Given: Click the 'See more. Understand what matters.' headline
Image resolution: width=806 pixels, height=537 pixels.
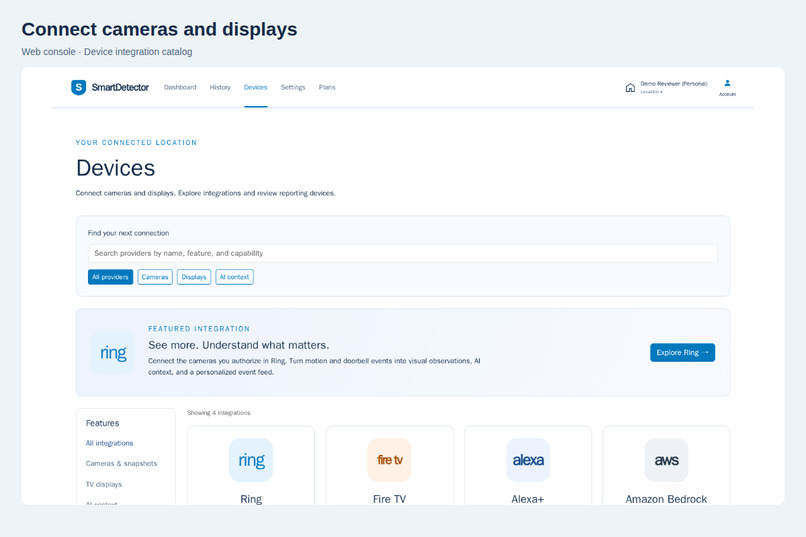Looking at the screenshot, I should [239, 345].
